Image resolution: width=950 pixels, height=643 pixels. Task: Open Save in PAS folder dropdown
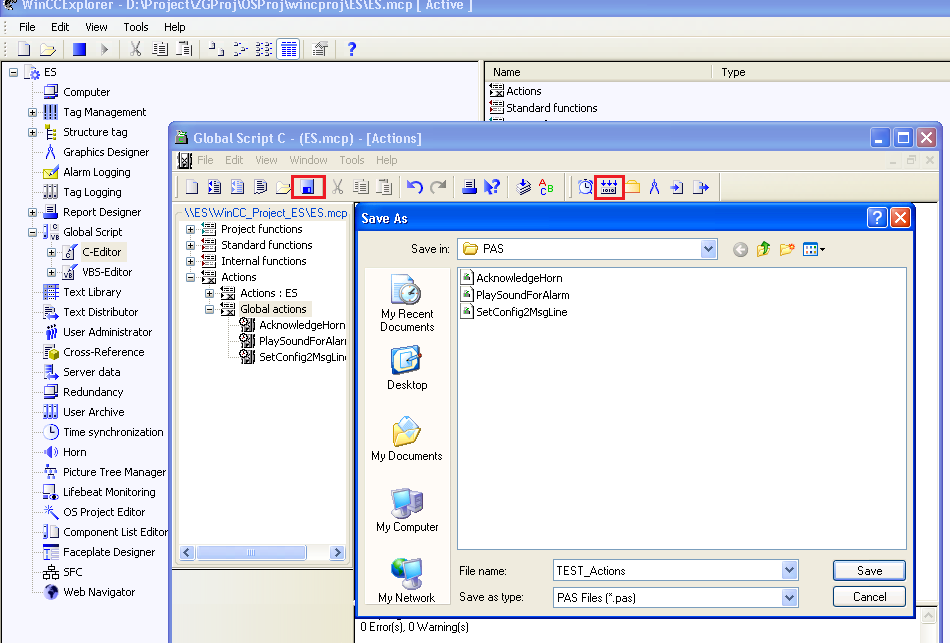(x=708, y=249)
